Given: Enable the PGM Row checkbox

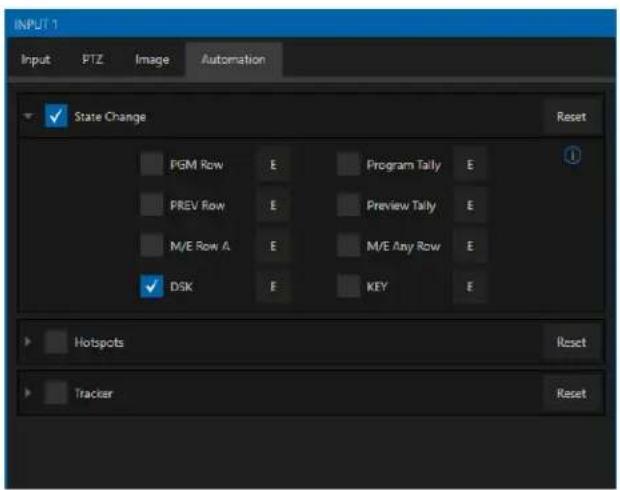Looking at the screenshot, I should 152,165.
